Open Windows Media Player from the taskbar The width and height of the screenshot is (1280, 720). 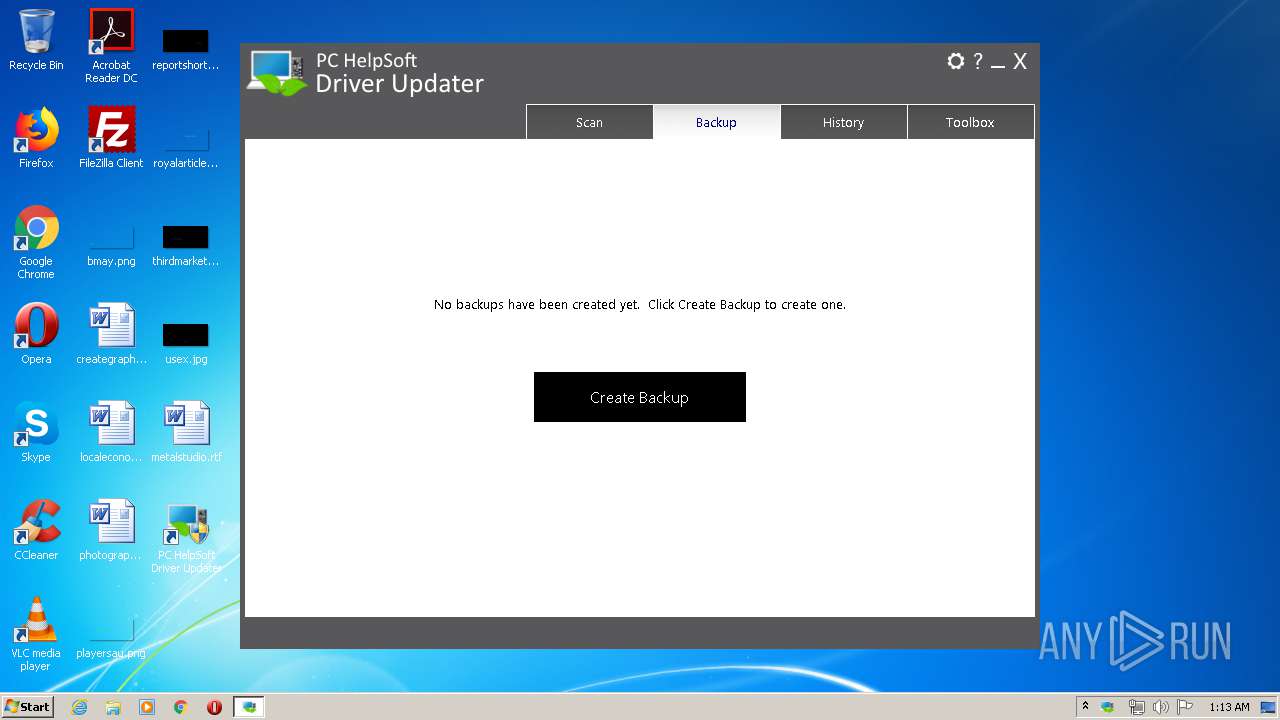[147, 707]
